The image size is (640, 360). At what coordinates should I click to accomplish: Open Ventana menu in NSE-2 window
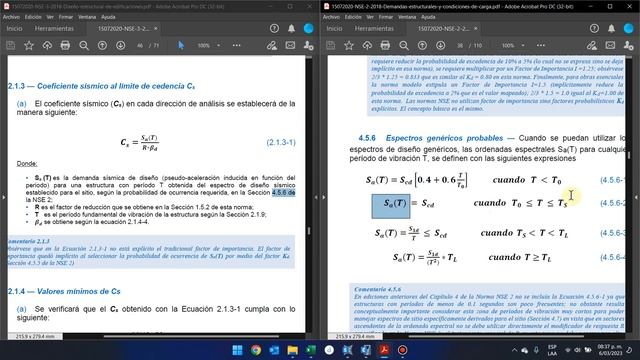[x=407, y=17]
